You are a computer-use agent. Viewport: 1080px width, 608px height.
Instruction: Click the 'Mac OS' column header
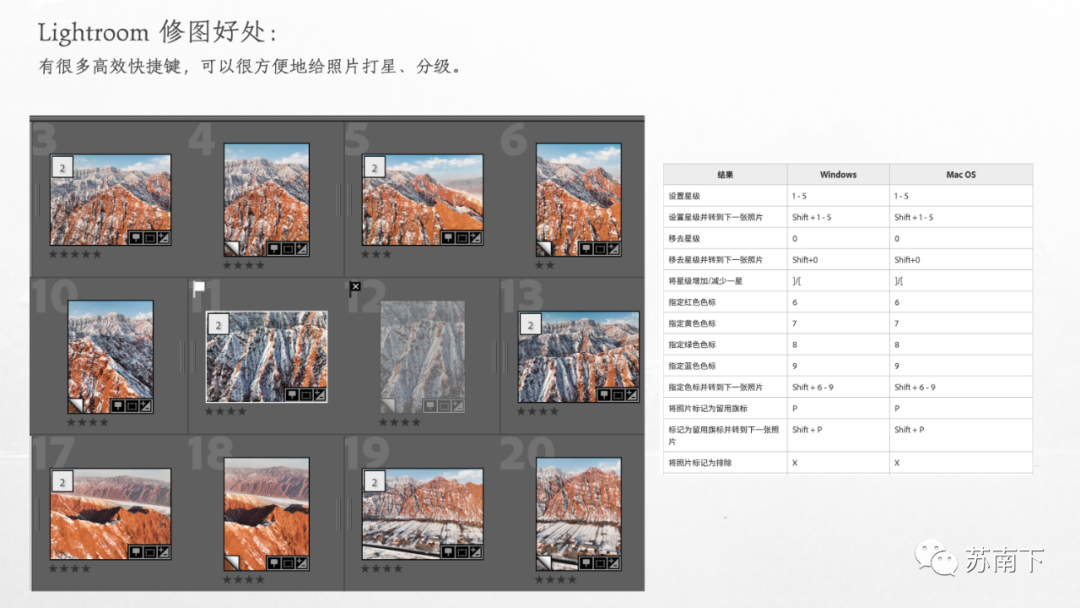point(961,175)
